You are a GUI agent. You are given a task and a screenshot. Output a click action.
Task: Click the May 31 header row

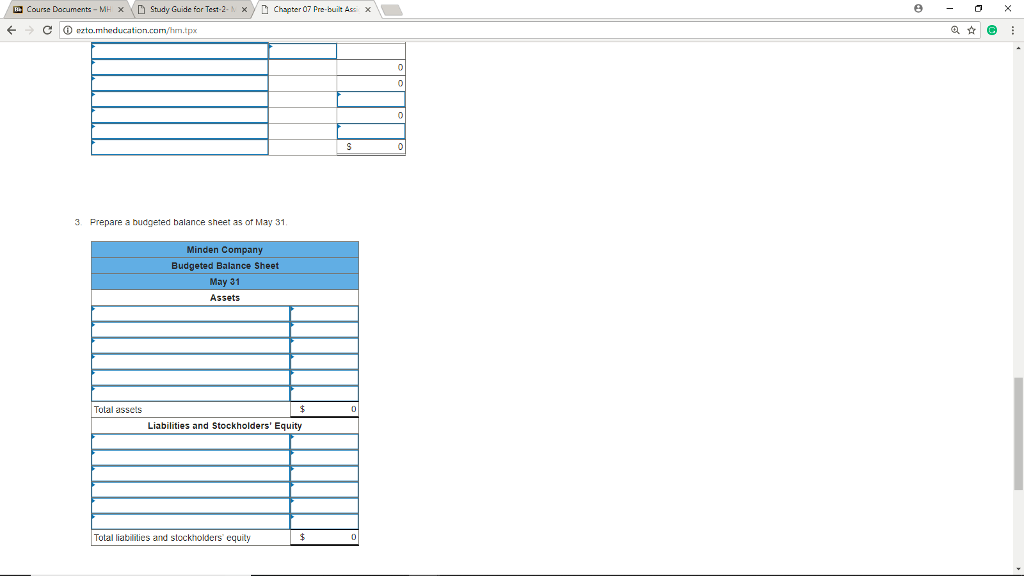[225, 282]
